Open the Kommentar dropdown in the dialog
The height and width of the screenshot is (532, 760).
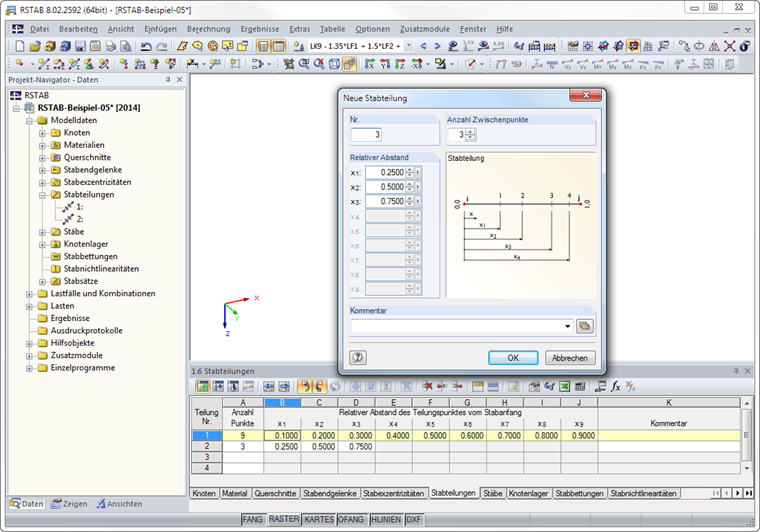point(567,327)
